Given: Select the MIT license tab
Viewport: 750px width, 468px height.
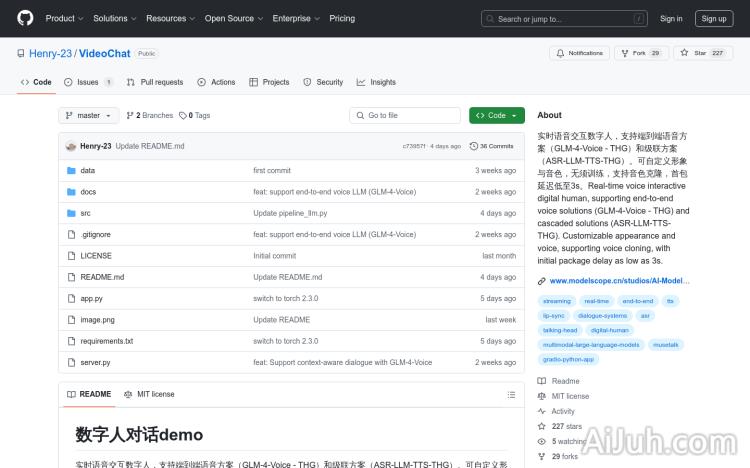Looking at the screenshot, I should click(149, 394).
